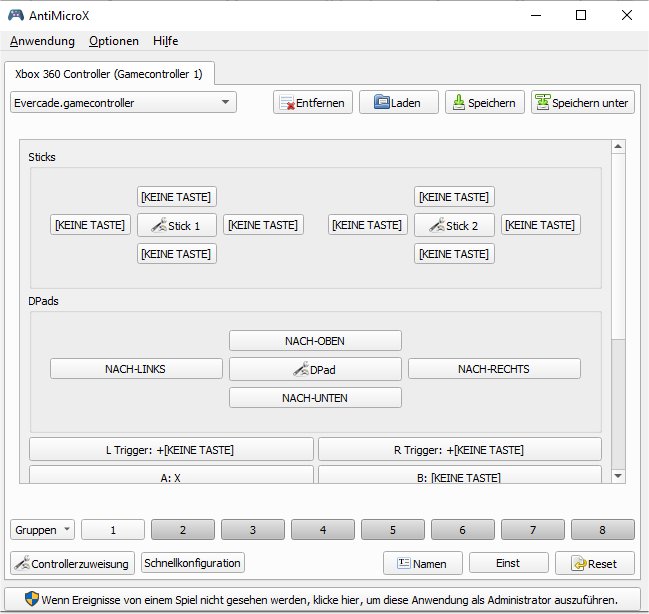Click the Schnellkonfiguration button
Image resolution: width=649 pixels, height=614 pixels.
(193, 563)
